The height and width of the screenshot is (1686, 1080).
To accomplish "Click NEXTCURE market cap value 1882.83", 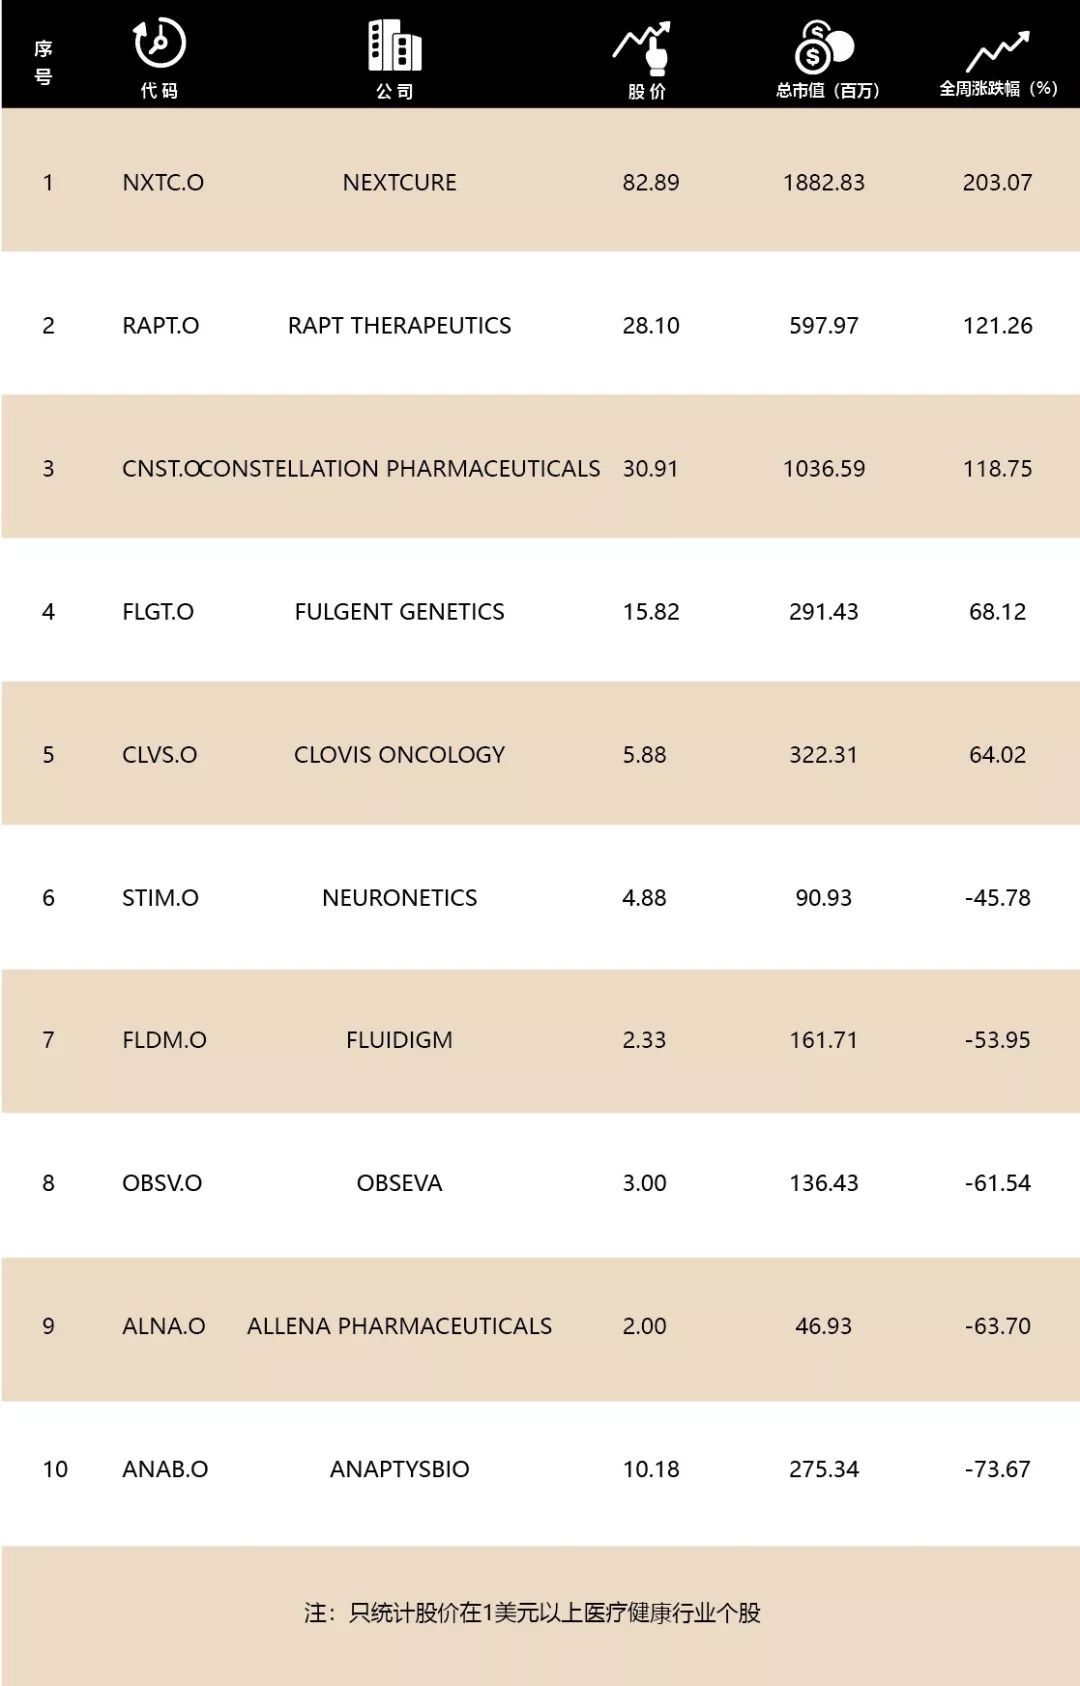I will click(823, 182).
